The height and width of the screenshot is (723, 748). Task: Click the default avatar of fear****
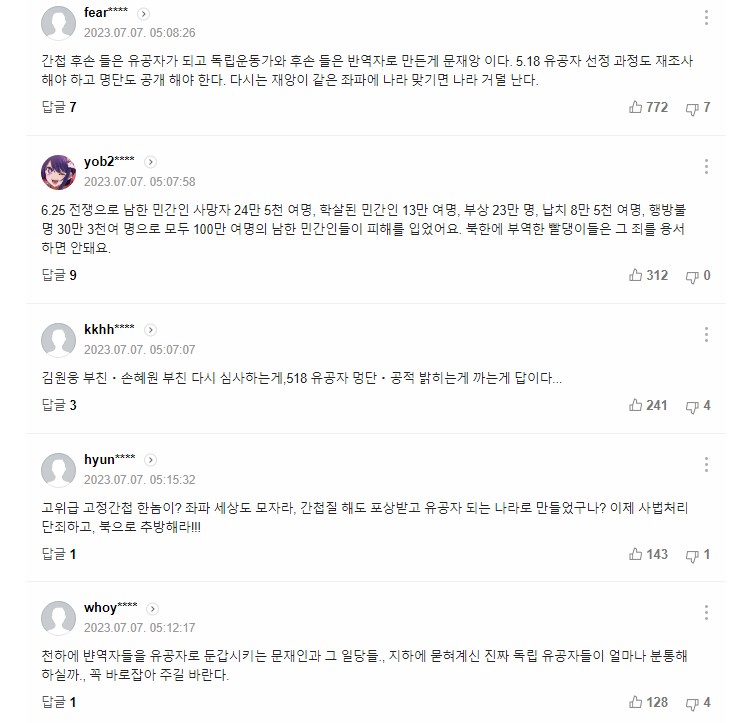click(x=59, y=22)
